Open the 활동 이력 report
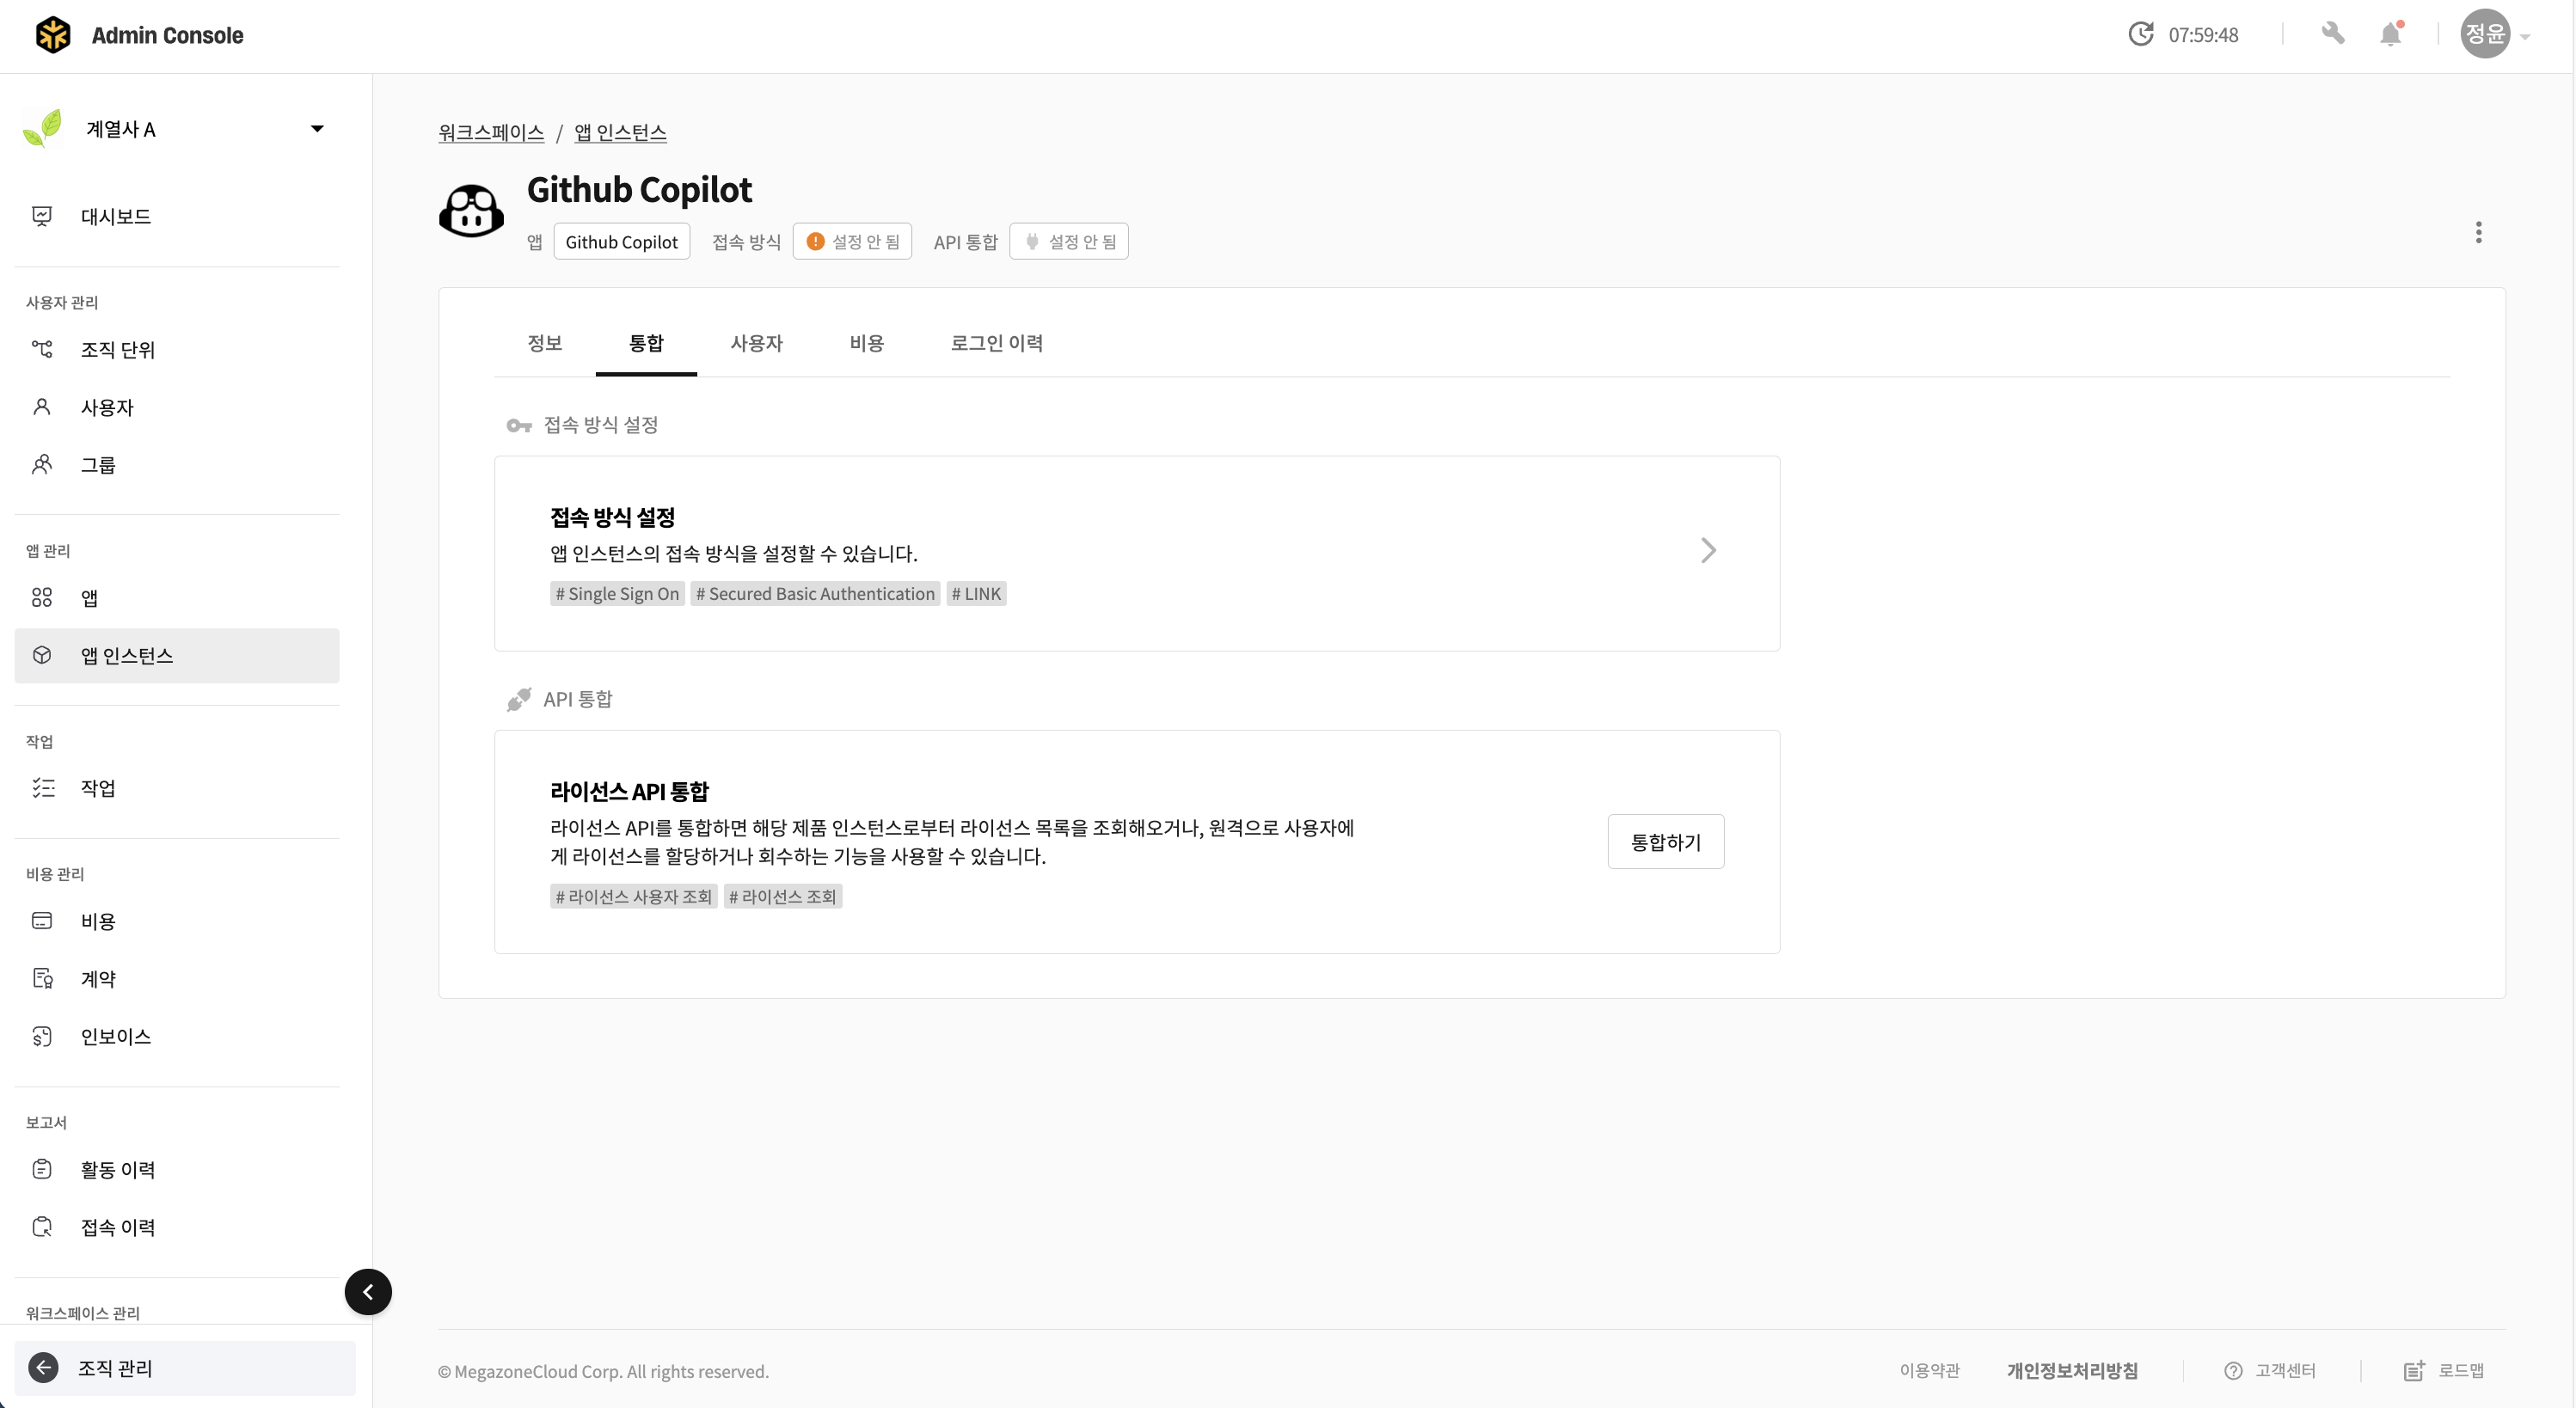Image resolution: width=2576 pixels, height=1408 pixels. tap(177, 1169)
